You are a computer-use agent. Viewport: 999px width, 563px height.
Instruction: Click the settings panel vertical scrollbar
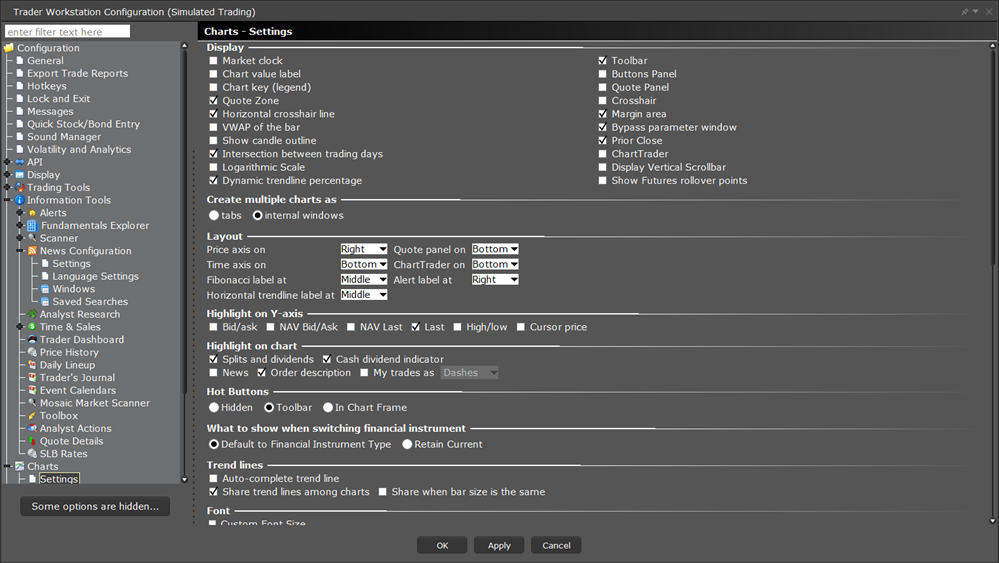993,156
